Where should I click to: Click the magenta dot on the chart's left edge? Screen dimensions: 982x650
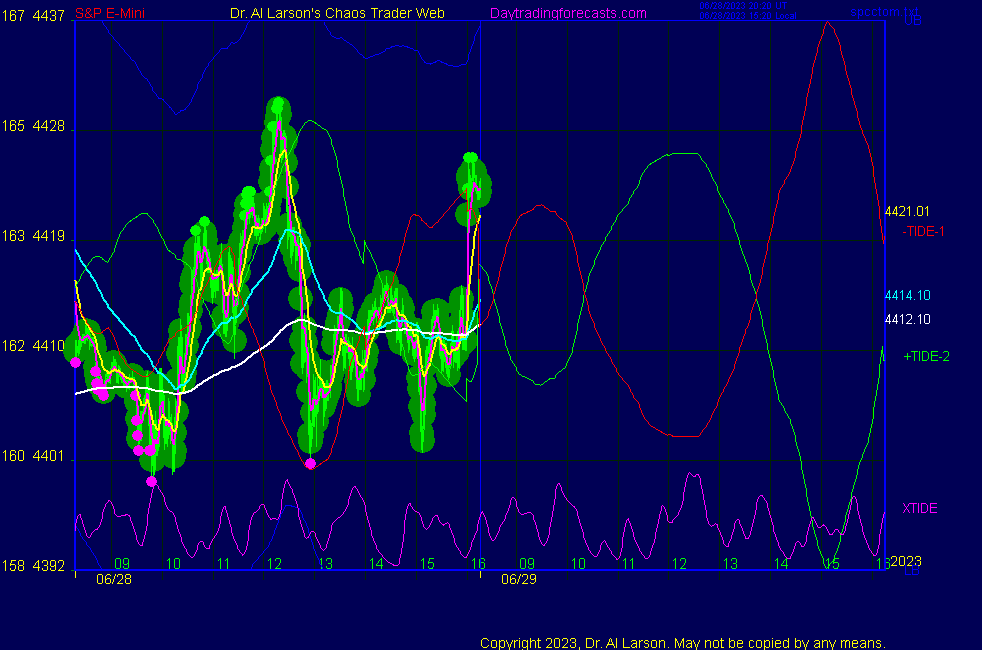76,363
